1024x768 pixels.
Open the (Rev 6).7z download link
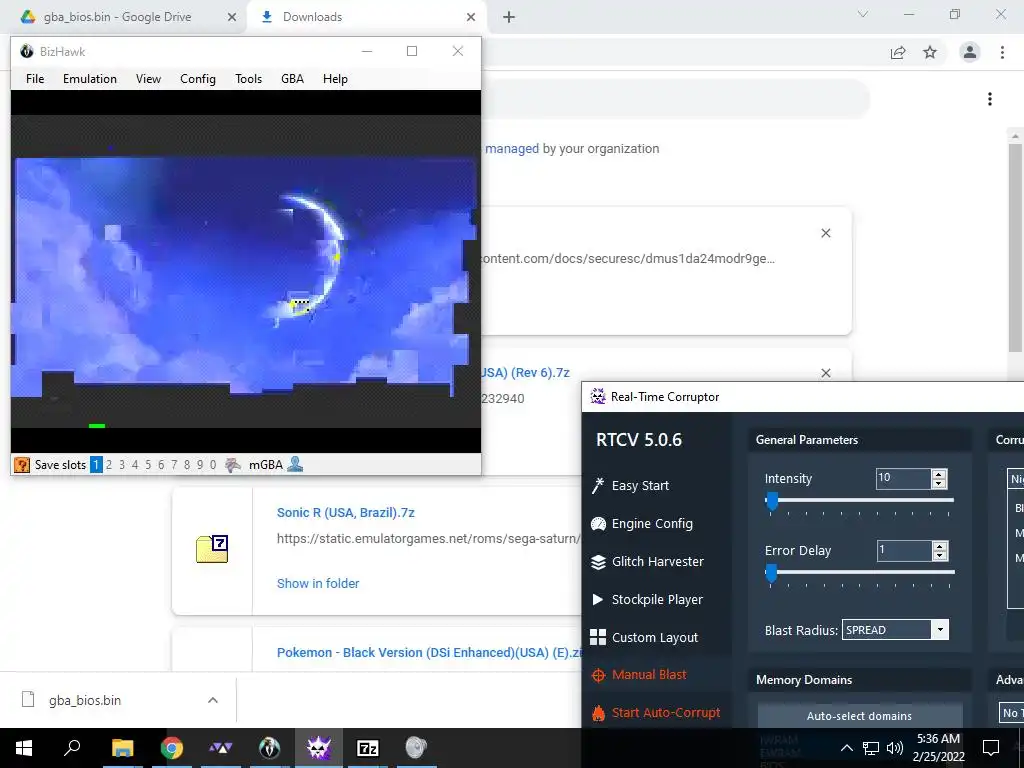click(526, 373)
